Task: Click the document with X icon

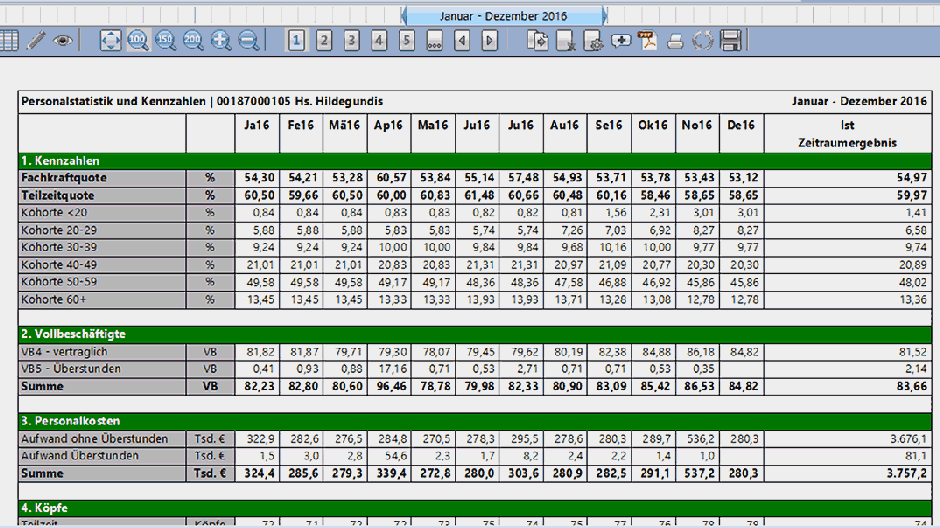Action: [x=565, y=41]
